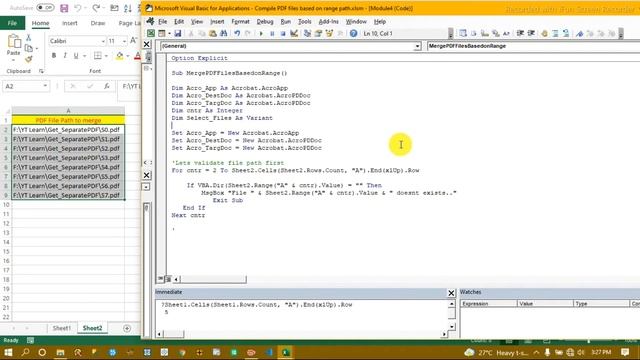640x360 pixels.
Task: Save workbook from Excel quick access toolbar
Action: [64, 8]
